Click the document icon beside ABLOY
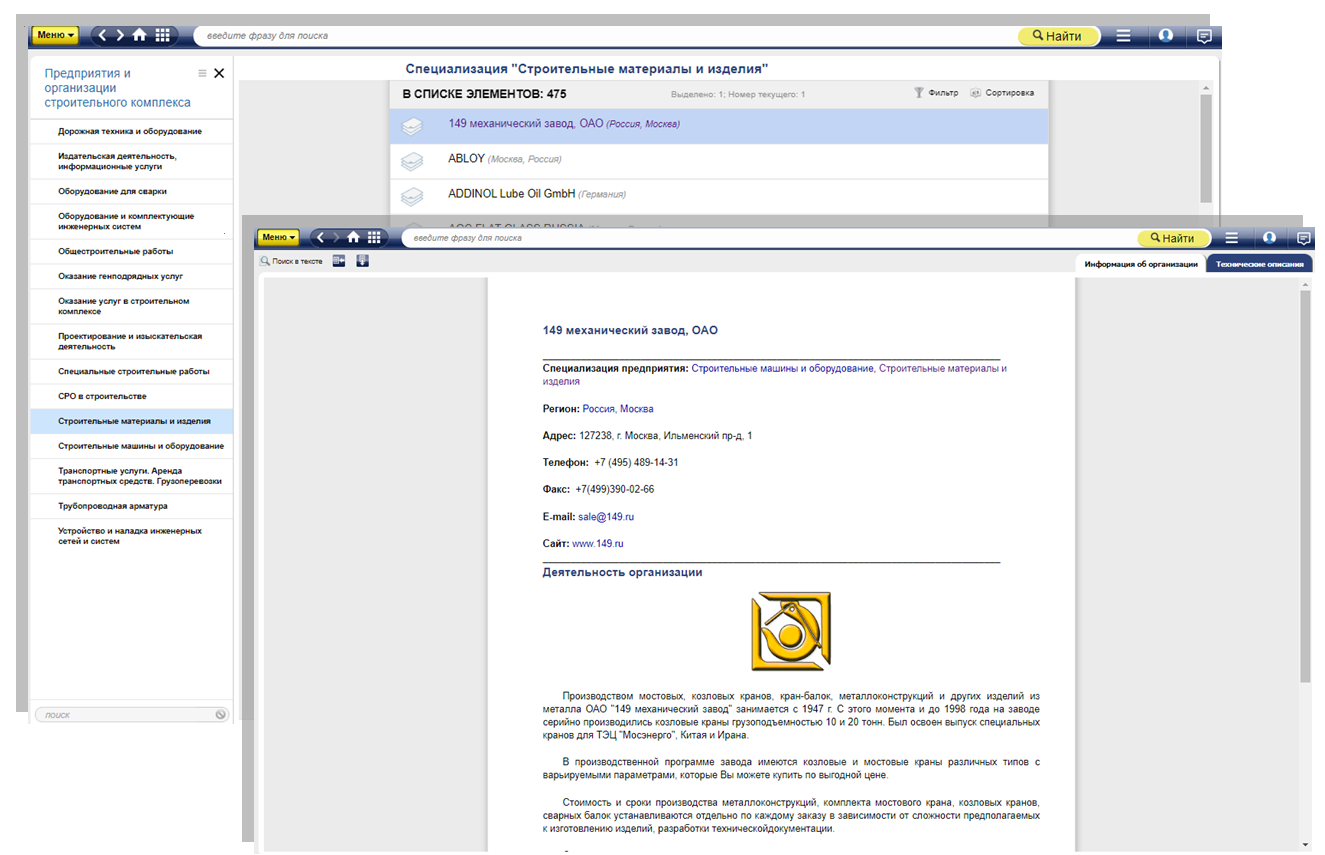This screenshot has width=1325, height=855. tap(411, 160)
